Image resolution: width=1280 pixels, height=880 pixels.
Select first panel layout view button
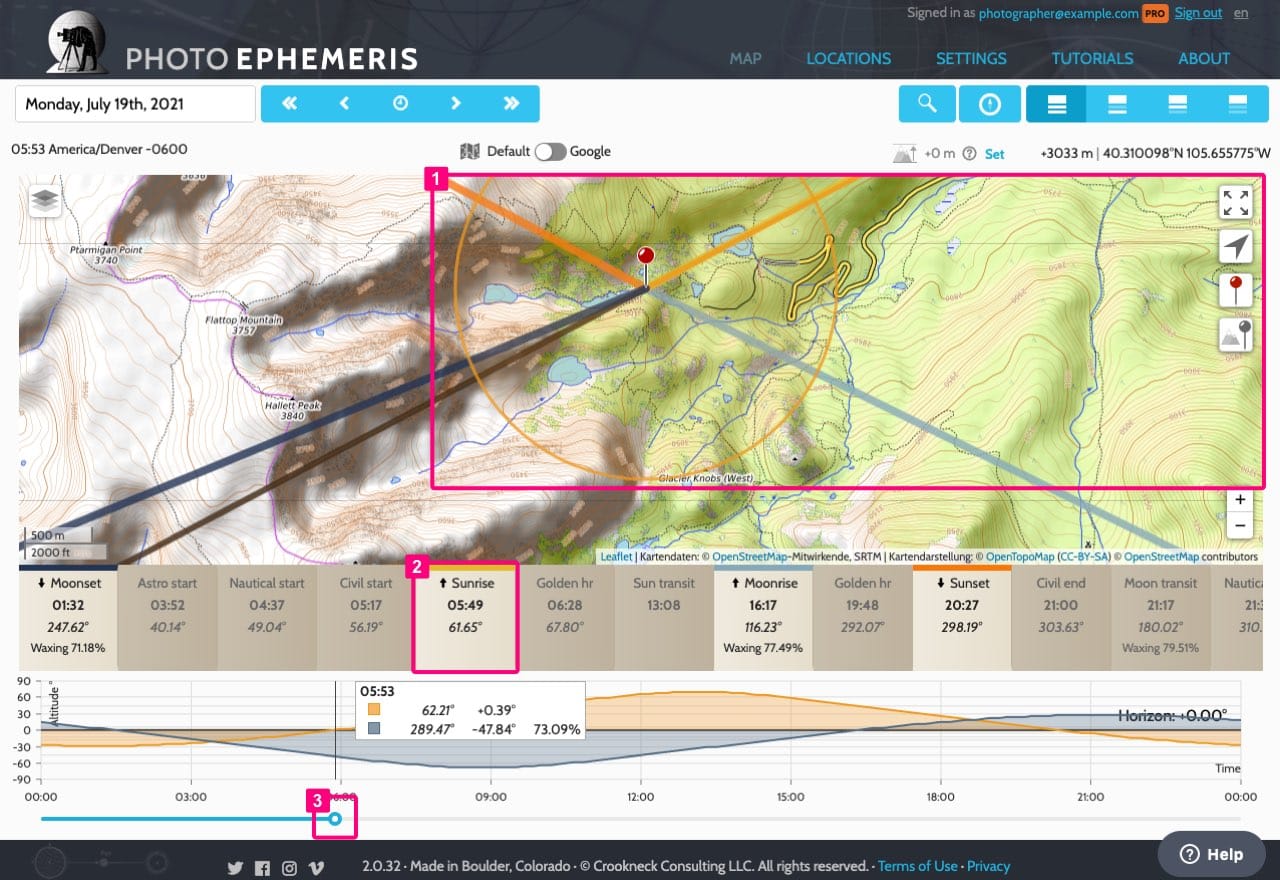[1057, 103]
